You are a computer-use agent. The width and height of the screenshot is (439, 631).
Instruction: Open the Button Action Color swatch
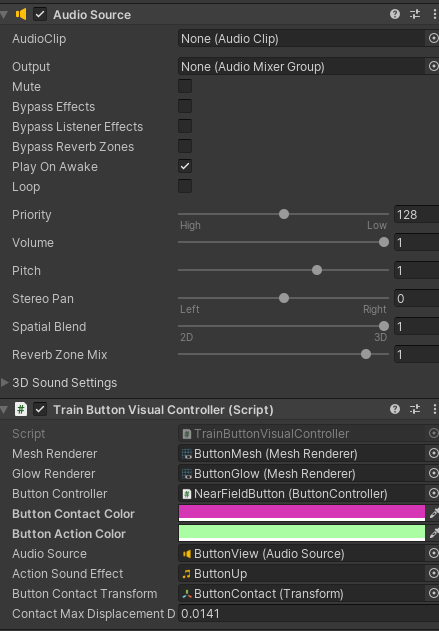click(302, 534)
